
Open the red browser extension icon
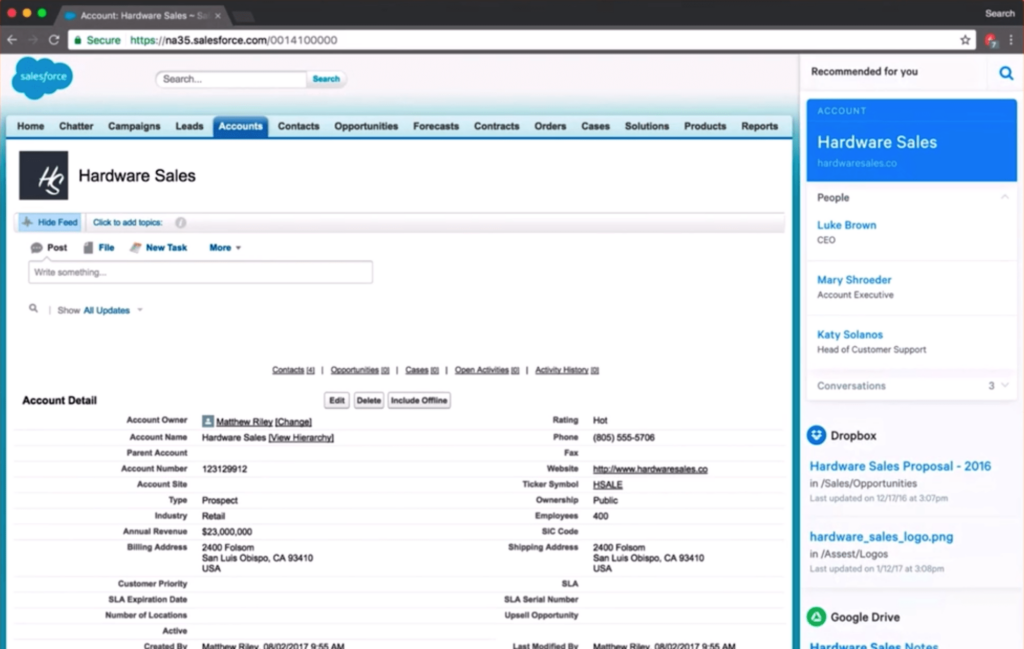[991, 40]
